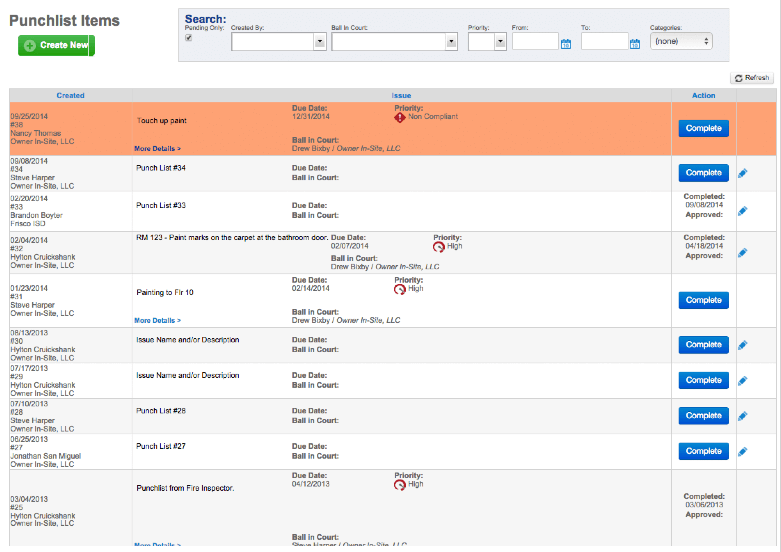The height and width of the screenshot is (552, 781).
Task: Click High priority icon on Fire Inspector item
Action: (399, 485)
